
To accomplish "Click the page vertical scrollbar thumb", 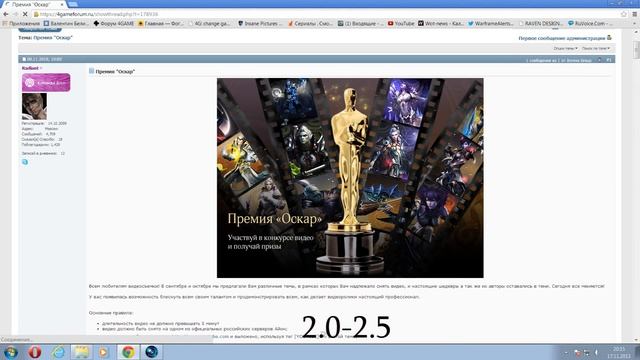I will [636, 49].
